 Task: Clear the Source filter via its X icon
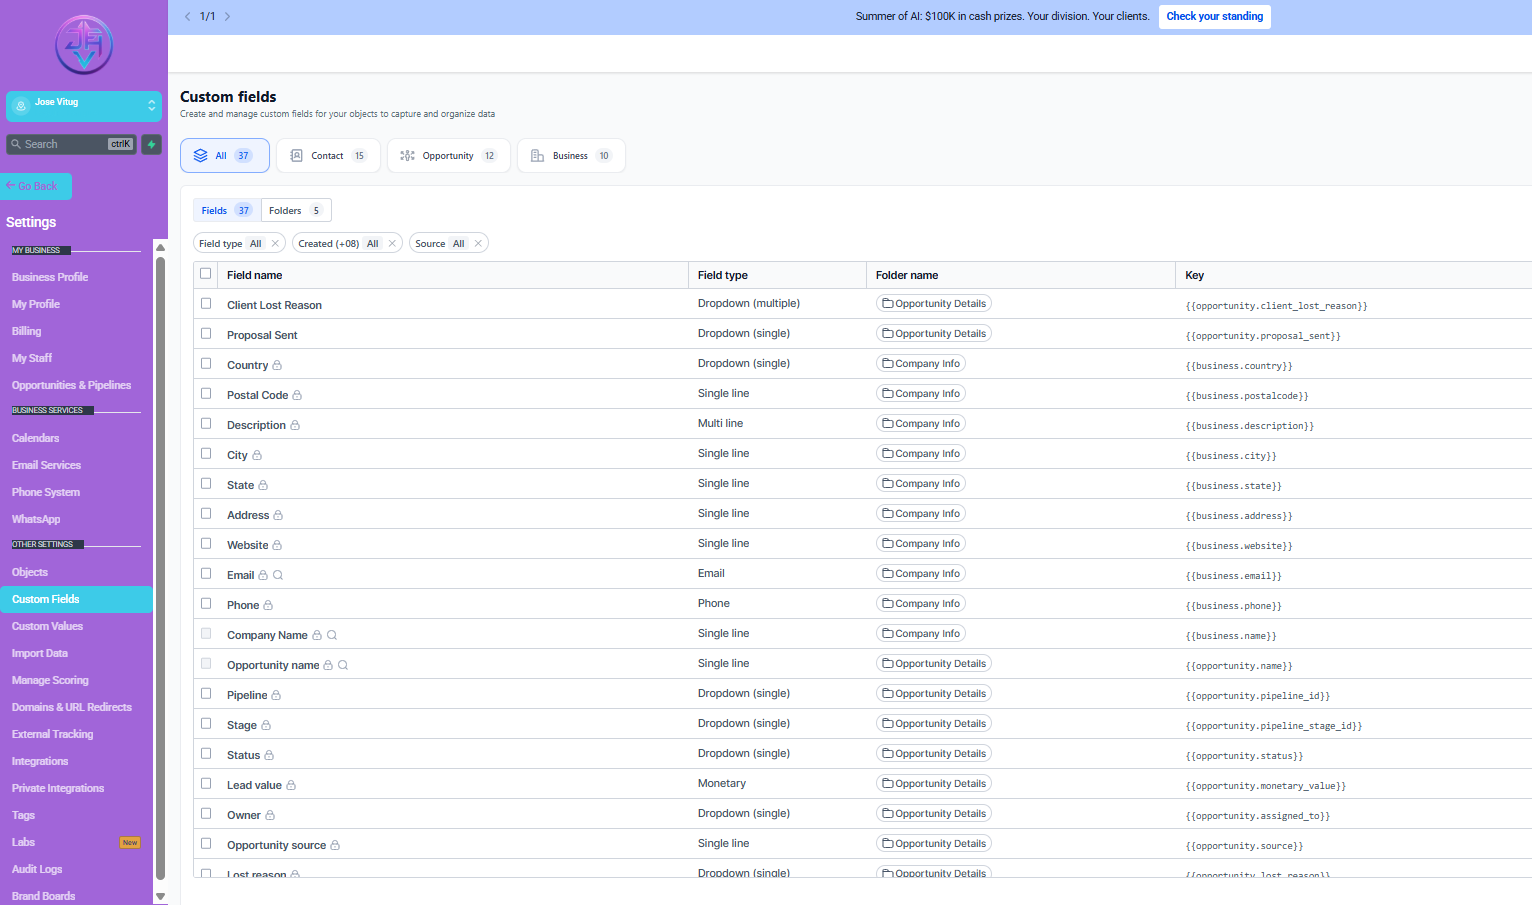click(x=478, y=243)
